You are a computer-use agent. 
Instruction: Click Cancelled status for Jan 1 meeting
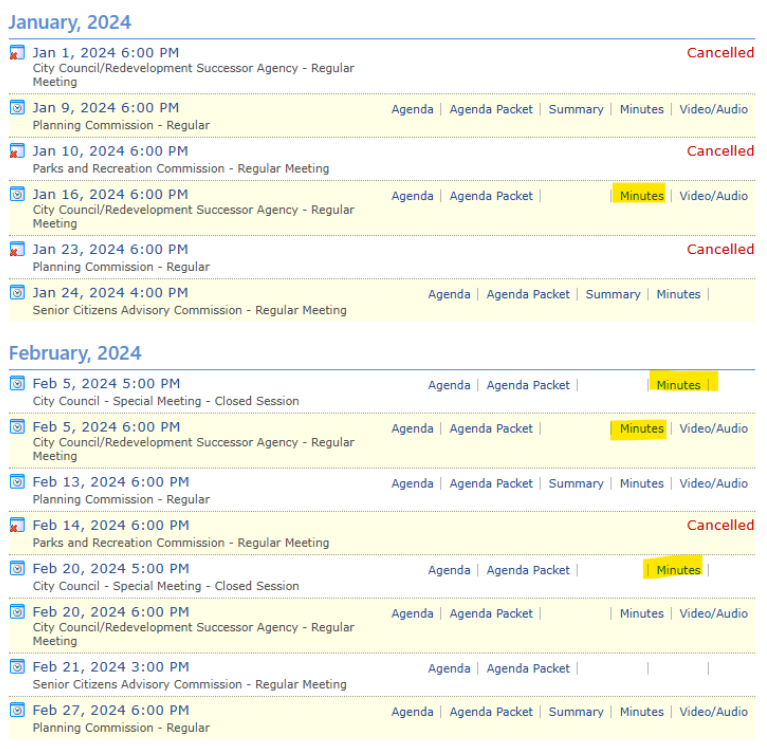(x=720, y=52)
